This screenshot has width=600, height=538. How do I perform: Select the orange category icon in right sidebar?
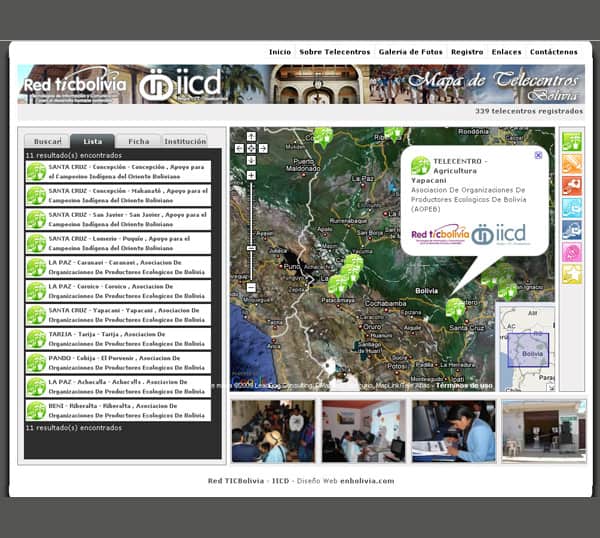[x=572, y=164]
